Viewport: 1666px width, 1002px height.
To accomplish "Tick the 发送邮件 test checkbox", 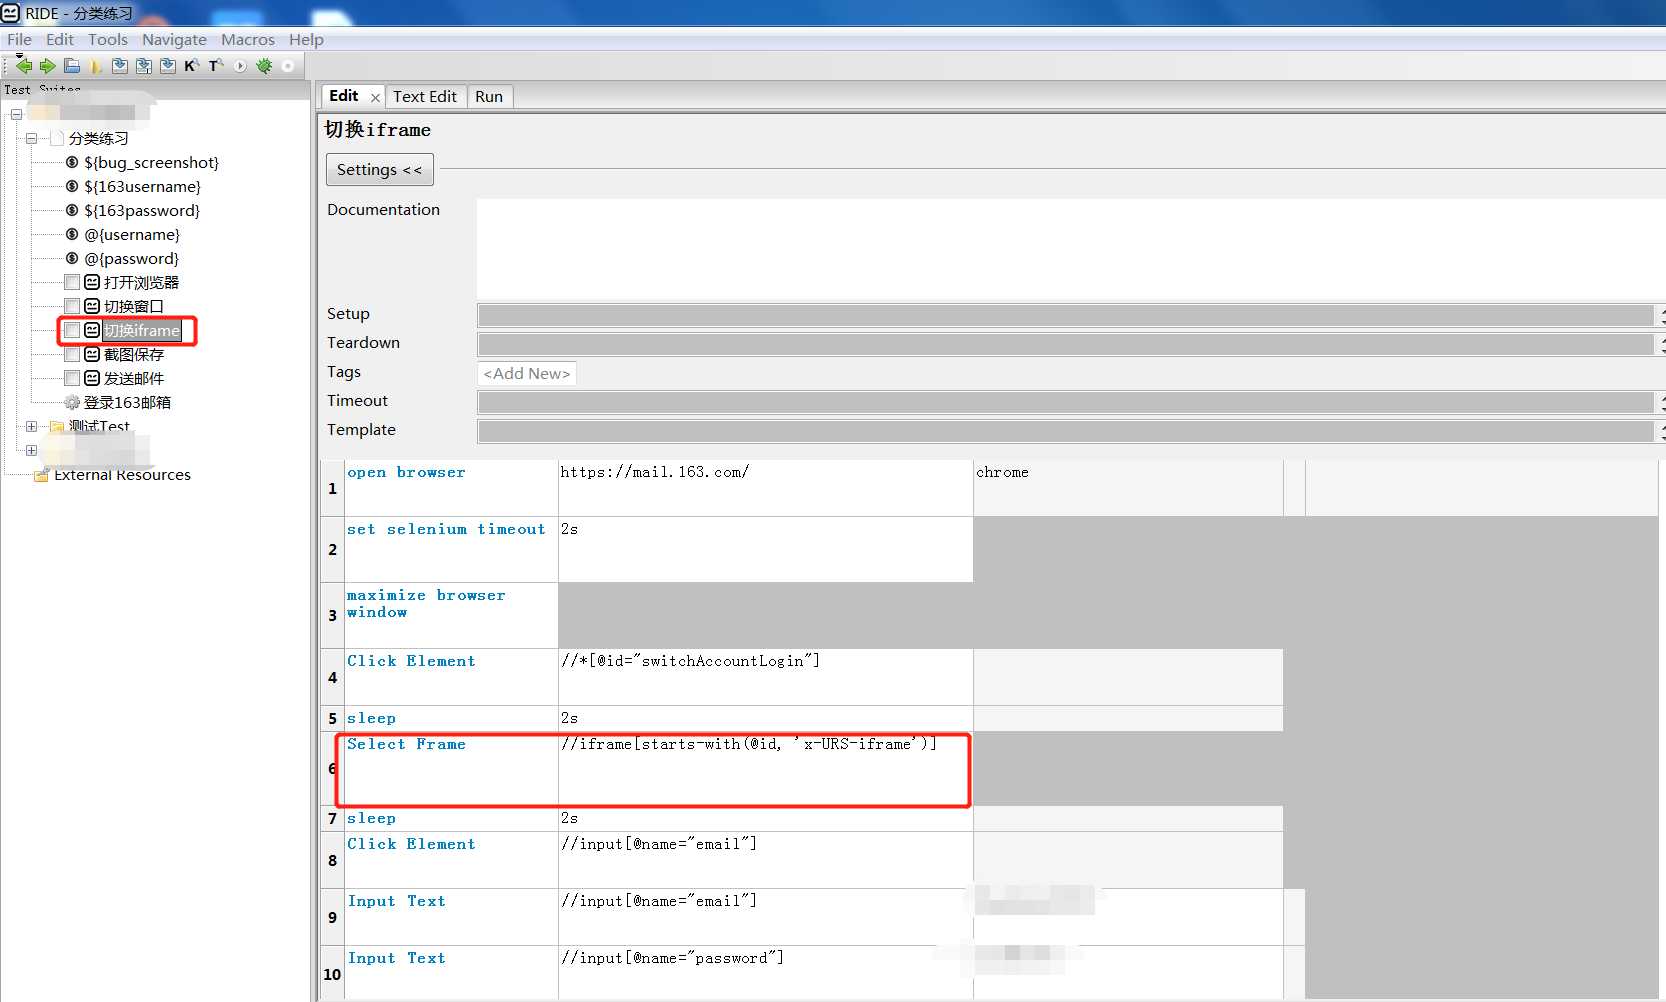I will pos(72,378).
